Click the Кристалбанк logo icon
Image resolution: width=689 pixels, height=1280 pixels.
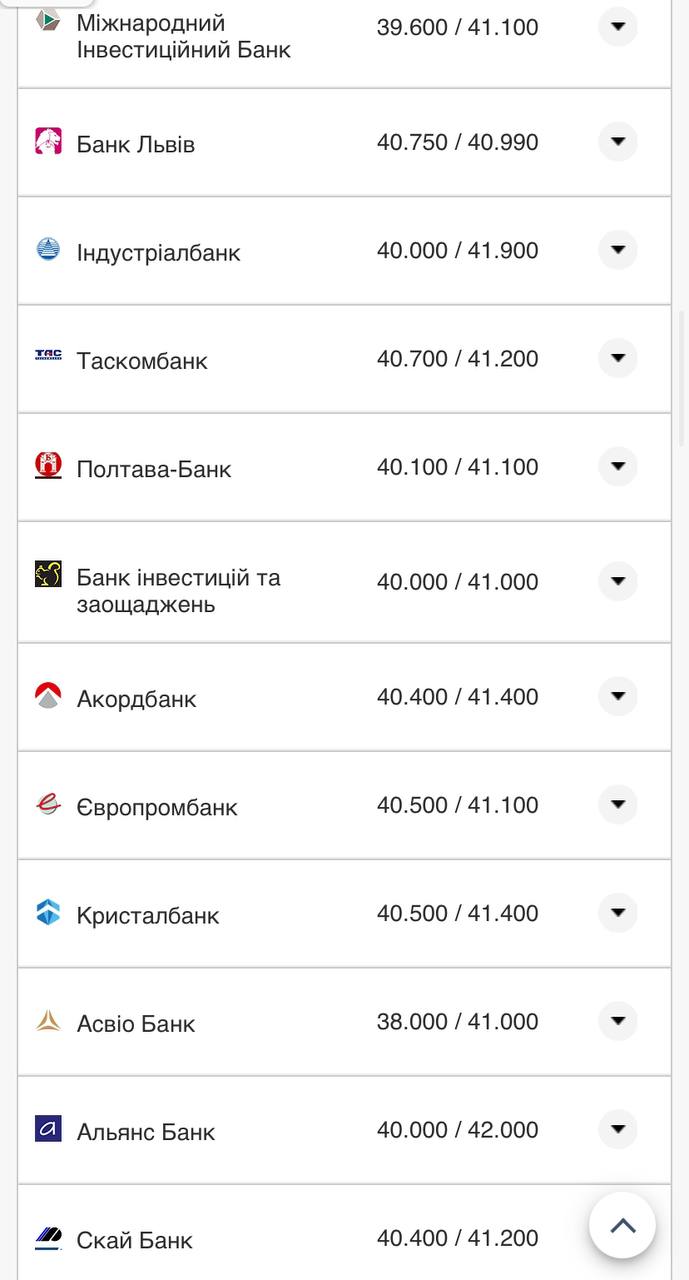click(48, 912)
